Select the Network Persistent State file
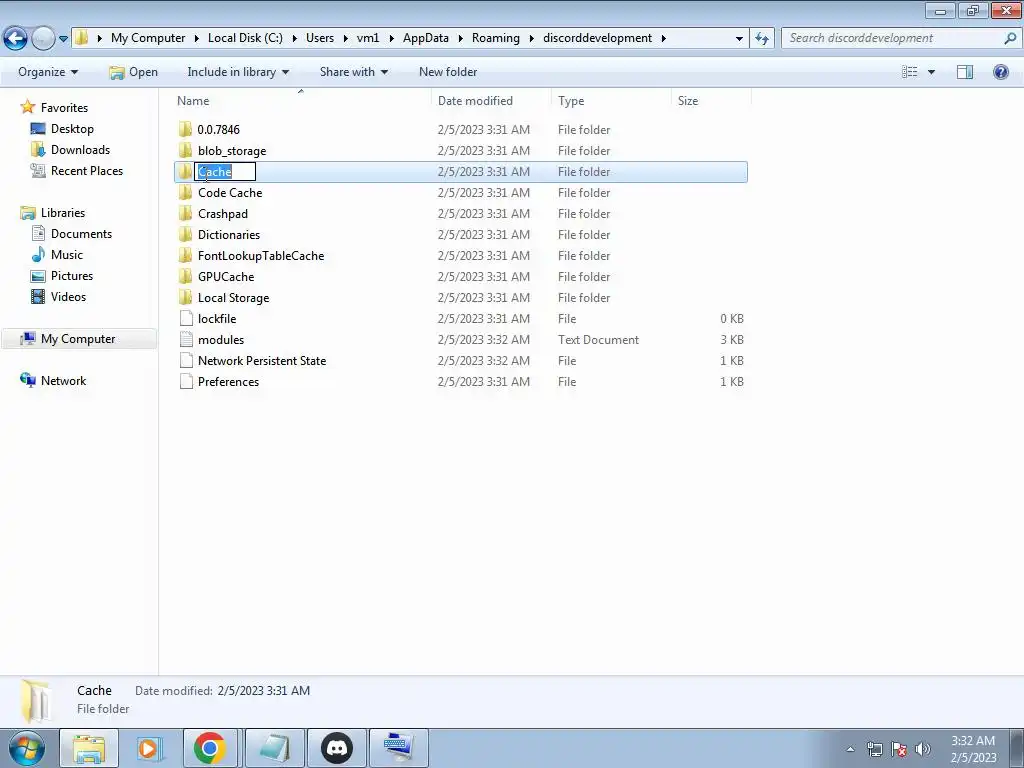Screen dimensions: 1024x768 (x=262, y=360)
